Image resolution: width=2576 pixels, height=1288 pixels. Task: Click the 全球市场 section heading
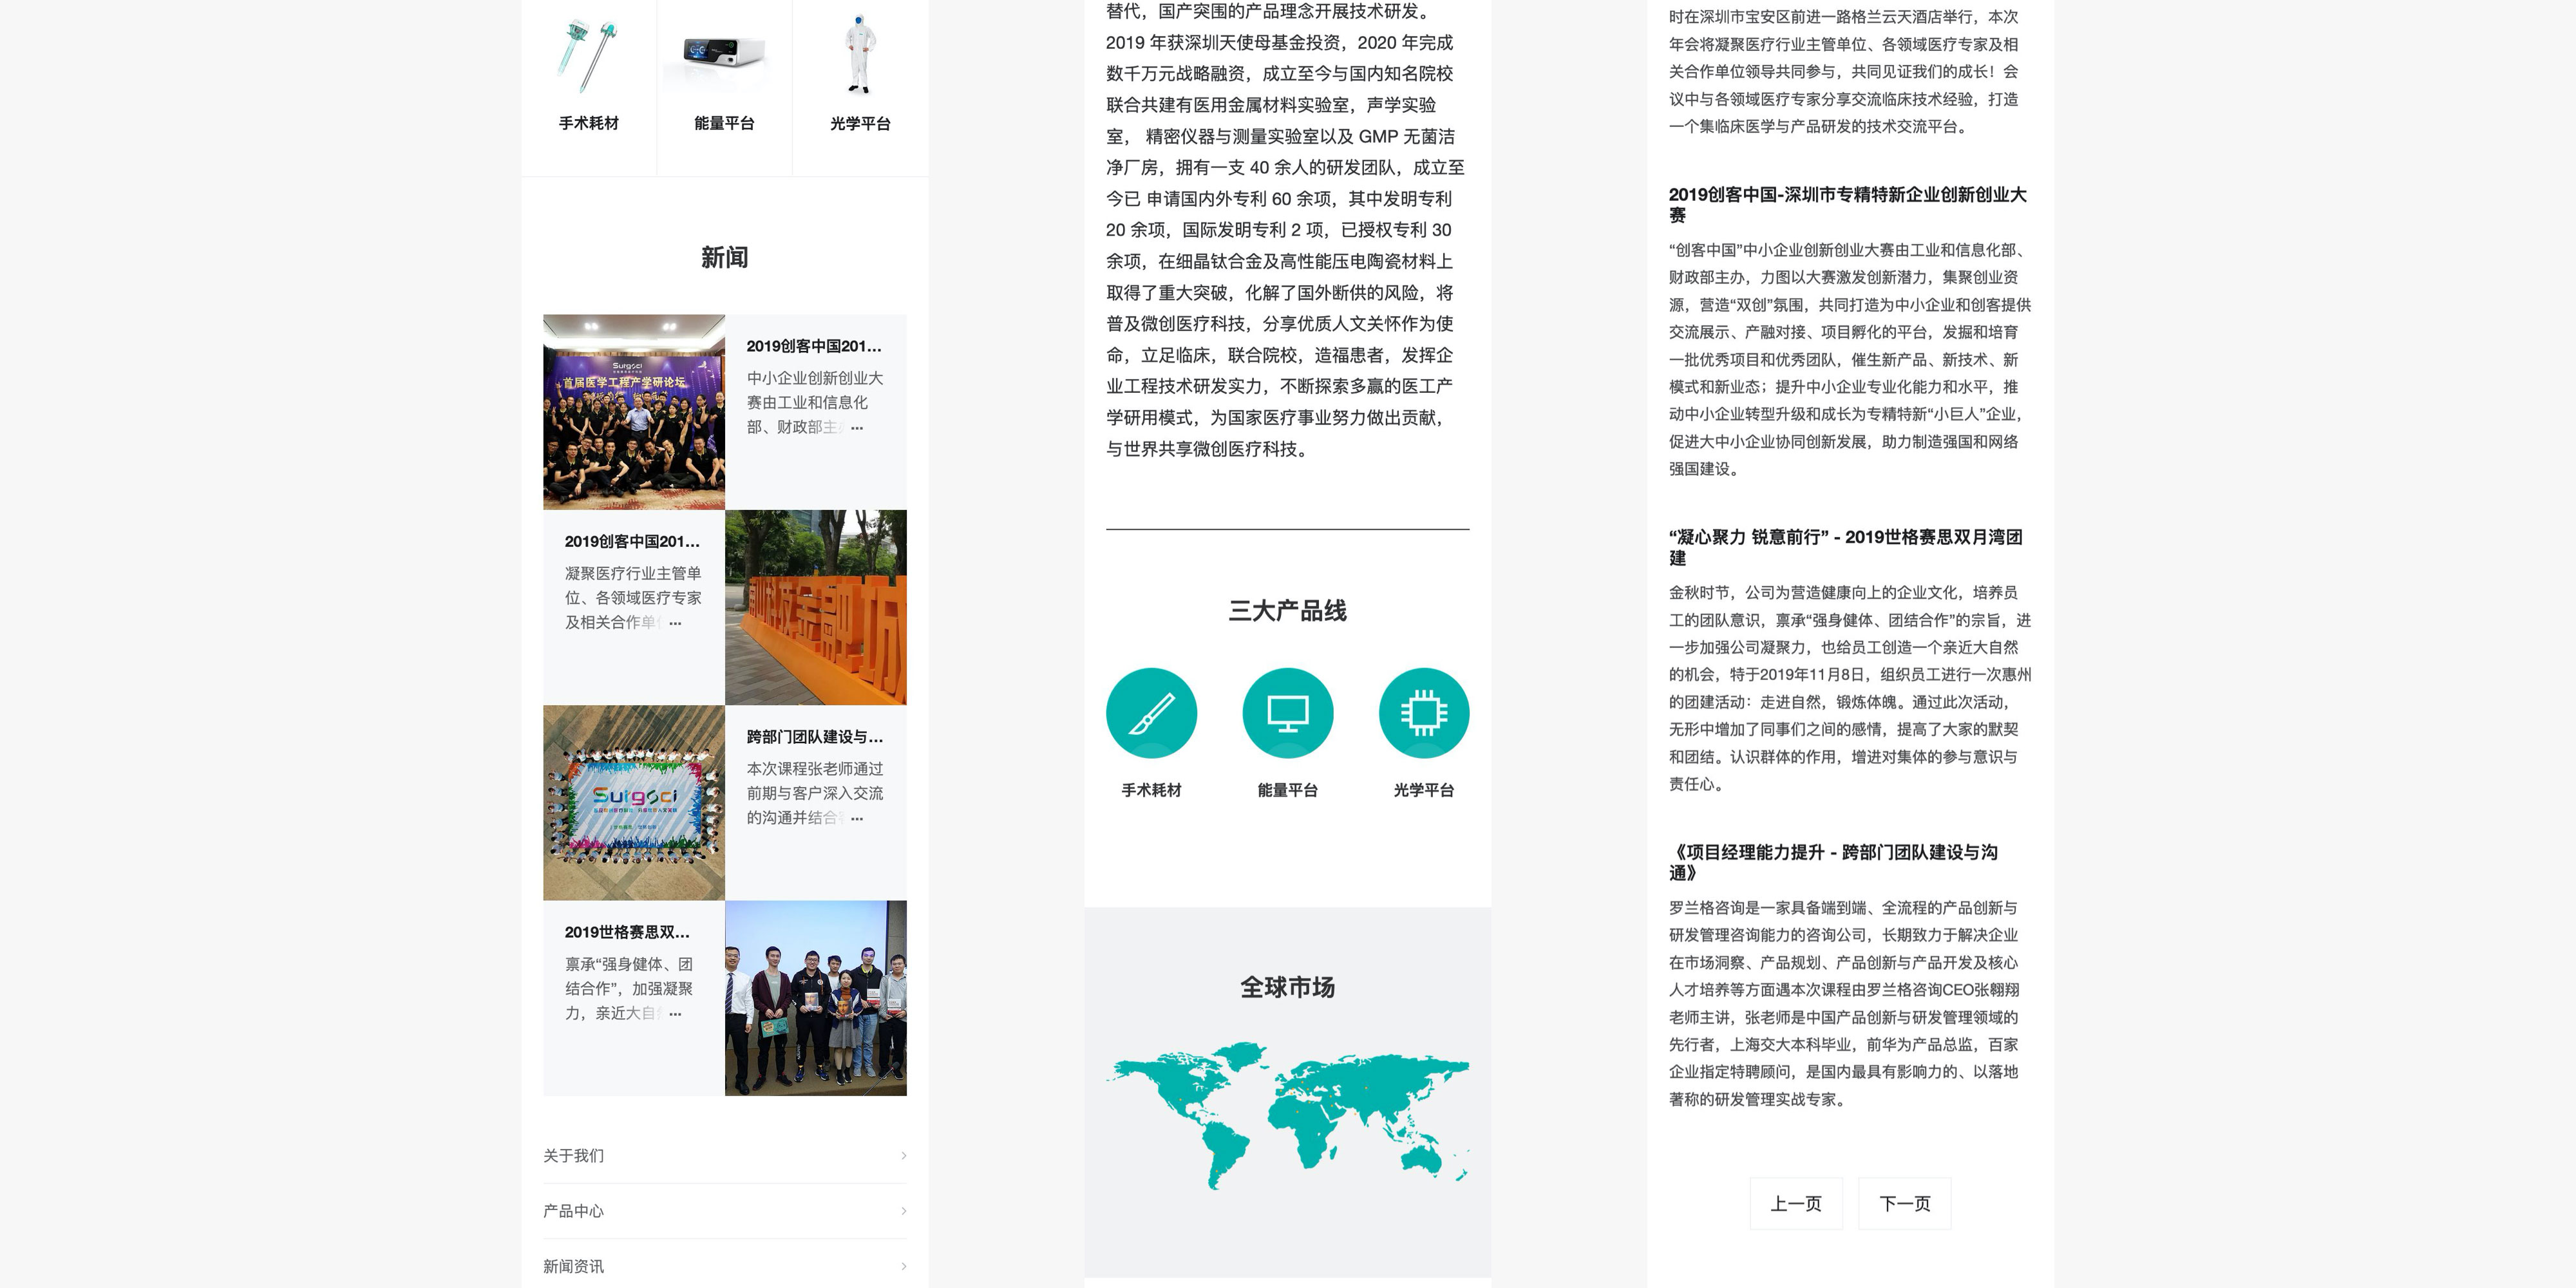click(1287, 988)
